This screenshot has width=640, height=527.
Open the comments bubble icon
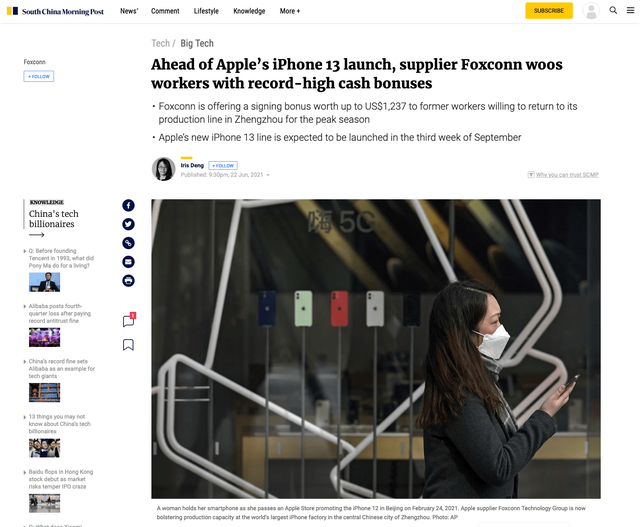[129, 320]
